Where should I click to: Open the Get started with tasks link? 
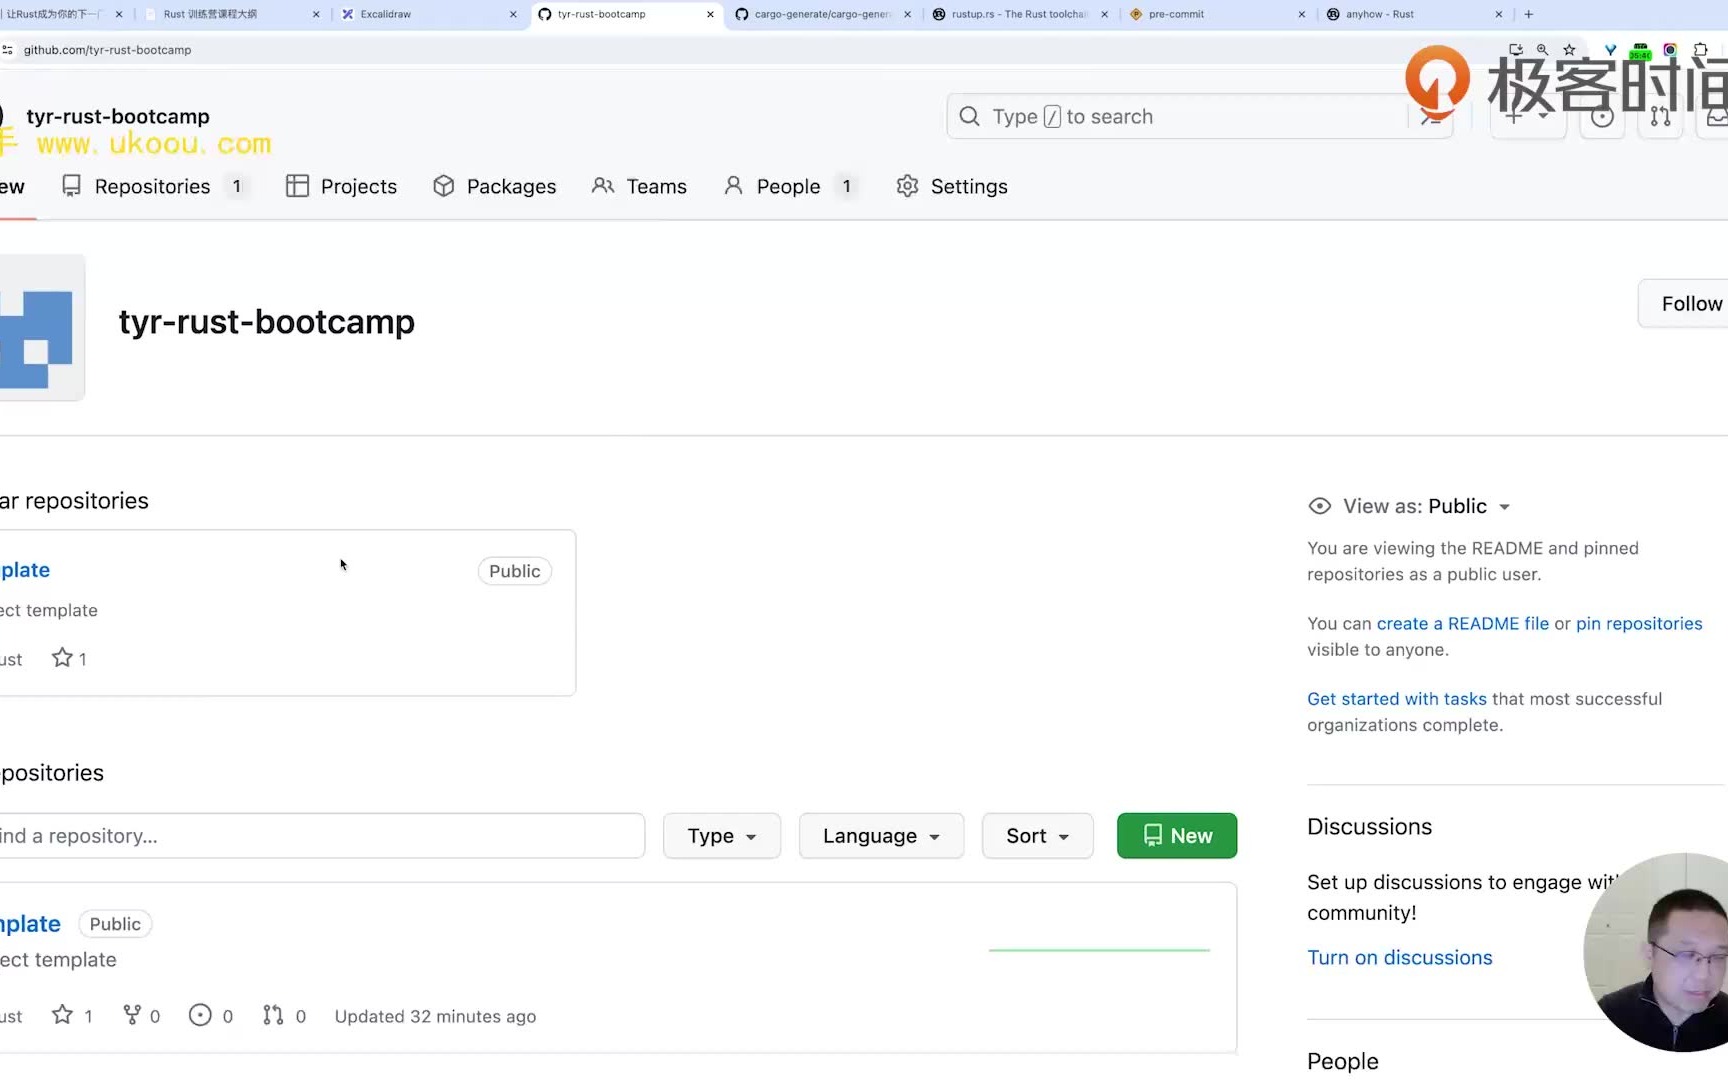coord(1396,699)
